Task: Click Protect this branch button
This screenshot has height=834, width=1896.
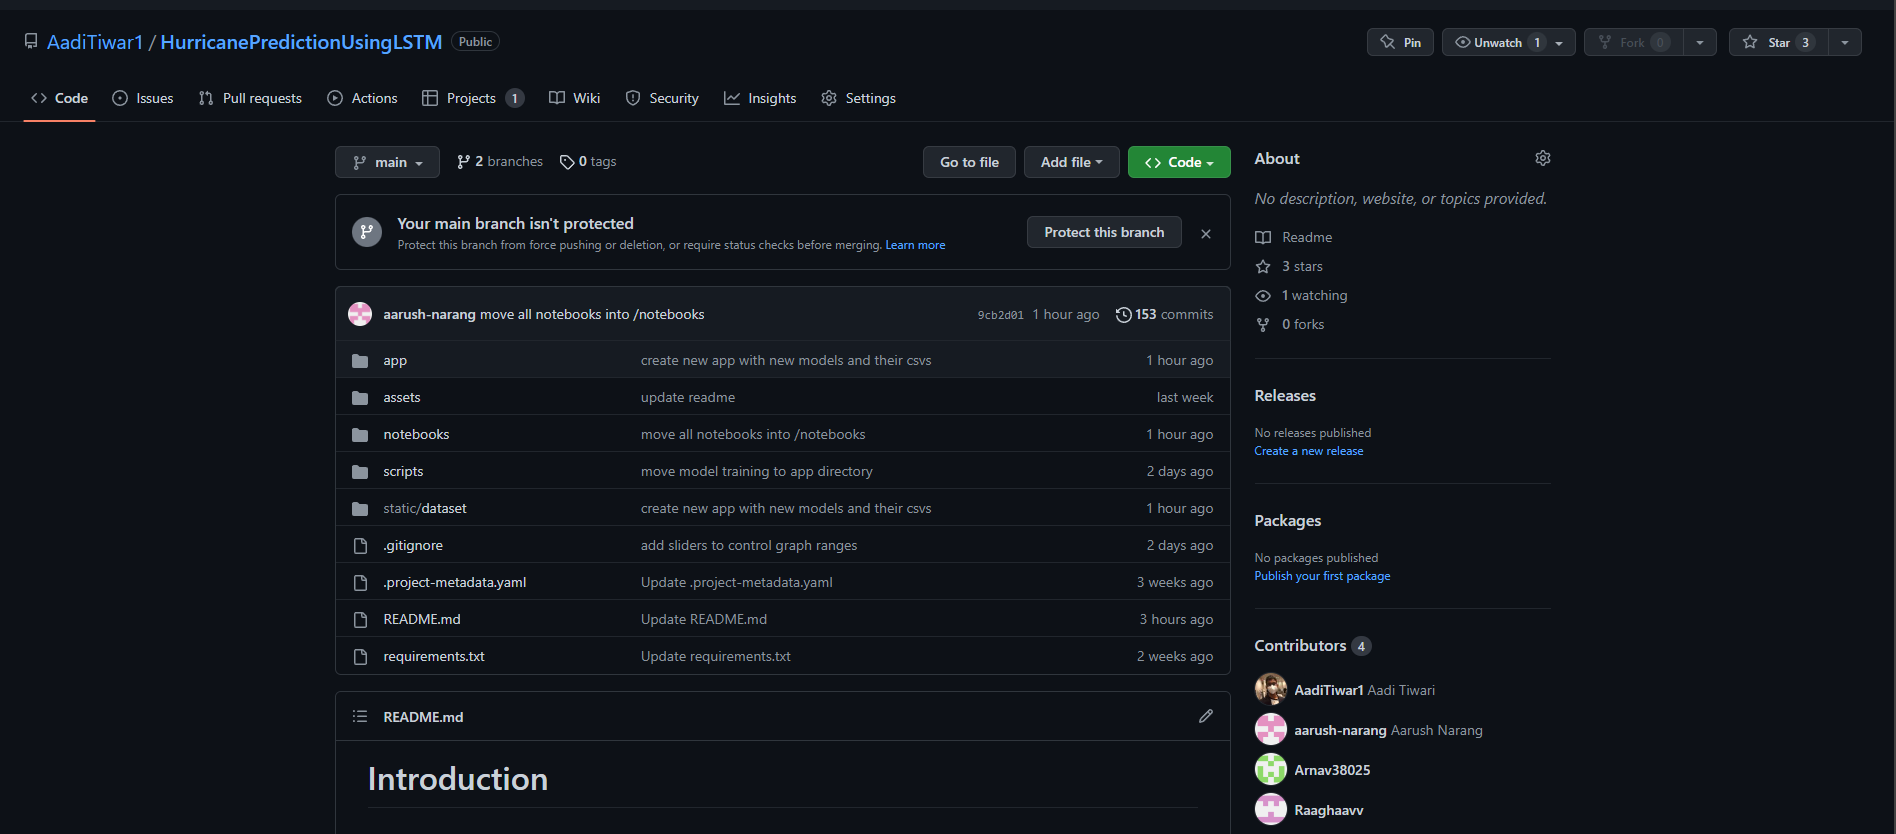Action: point(1104,232)
